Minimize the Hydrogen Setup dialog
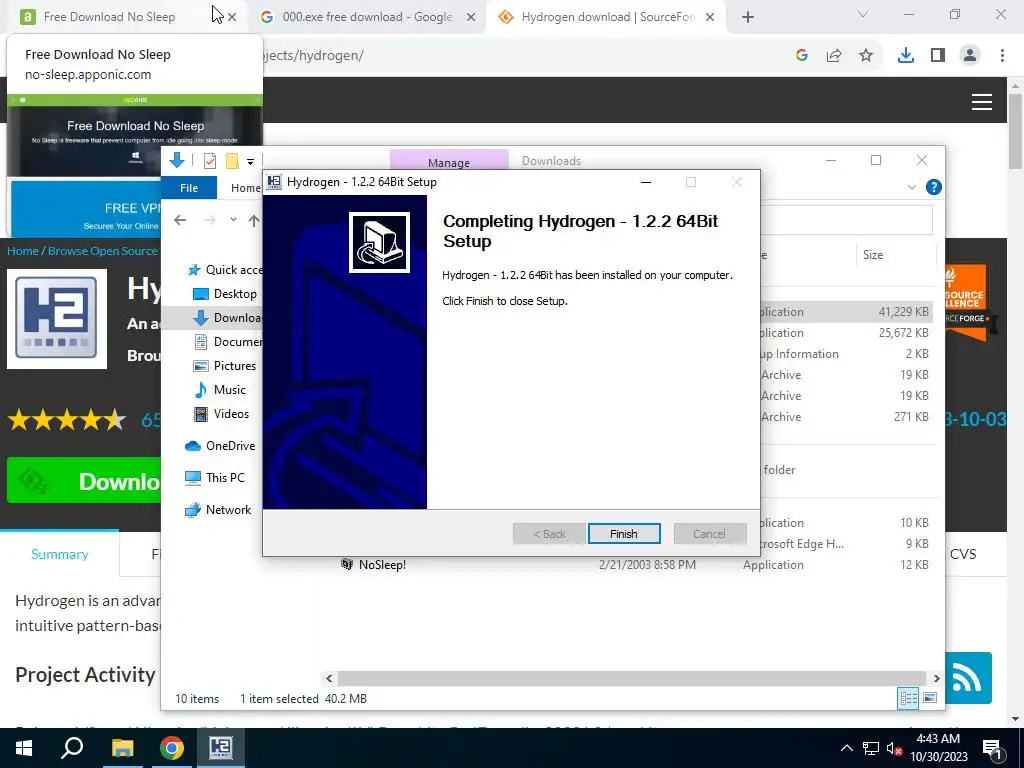Screen dimensions: 1024x768 point(646,182)
